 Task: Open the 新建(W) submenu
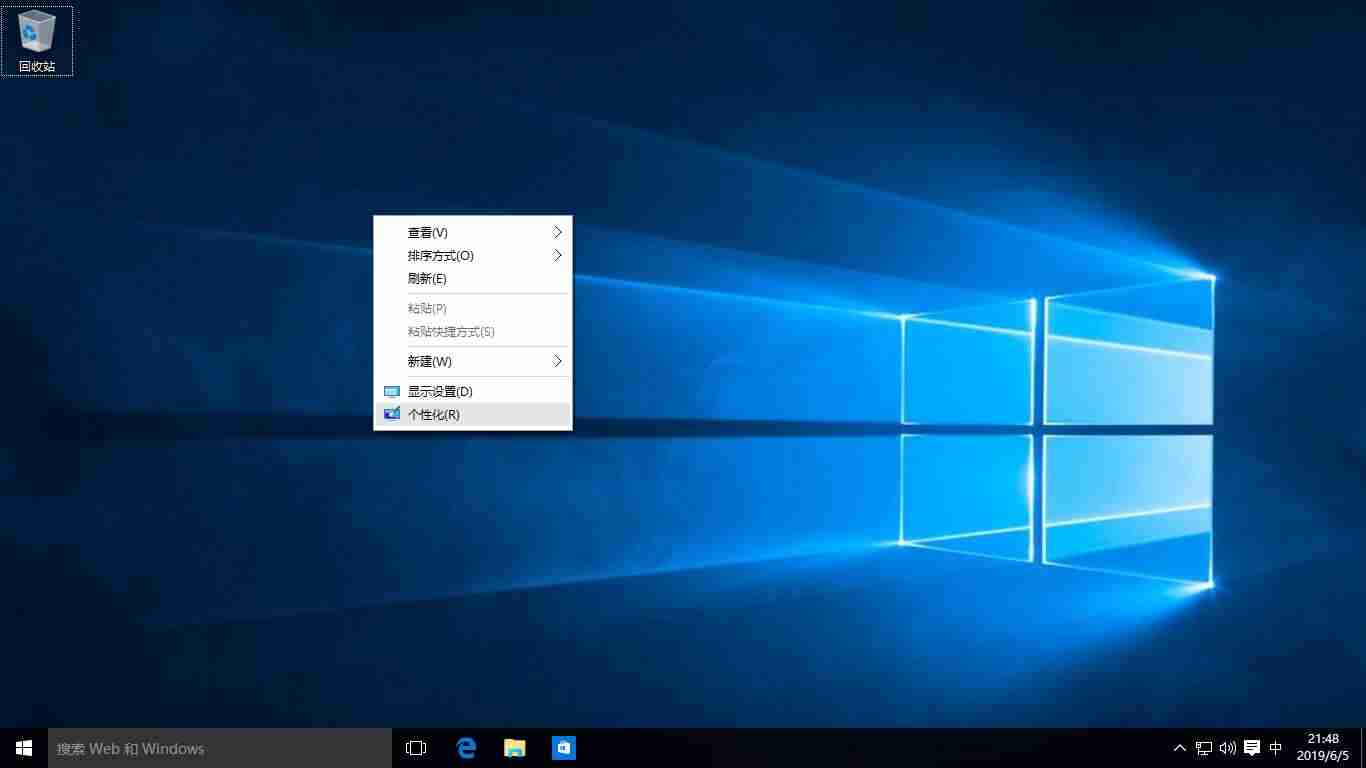[x=472, y=361]
